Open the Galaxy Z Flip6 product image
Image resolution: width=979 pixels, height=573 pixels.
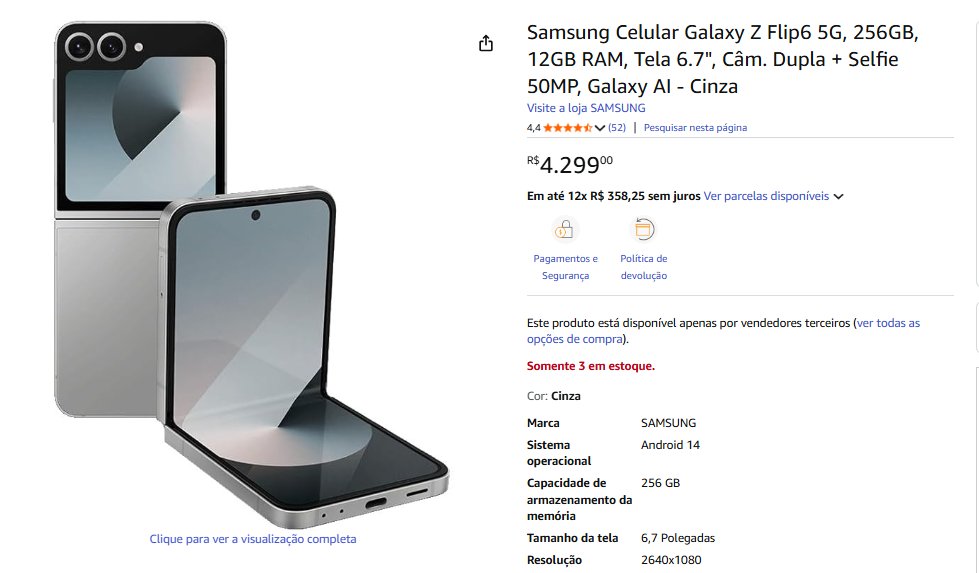tap(251, 275)
